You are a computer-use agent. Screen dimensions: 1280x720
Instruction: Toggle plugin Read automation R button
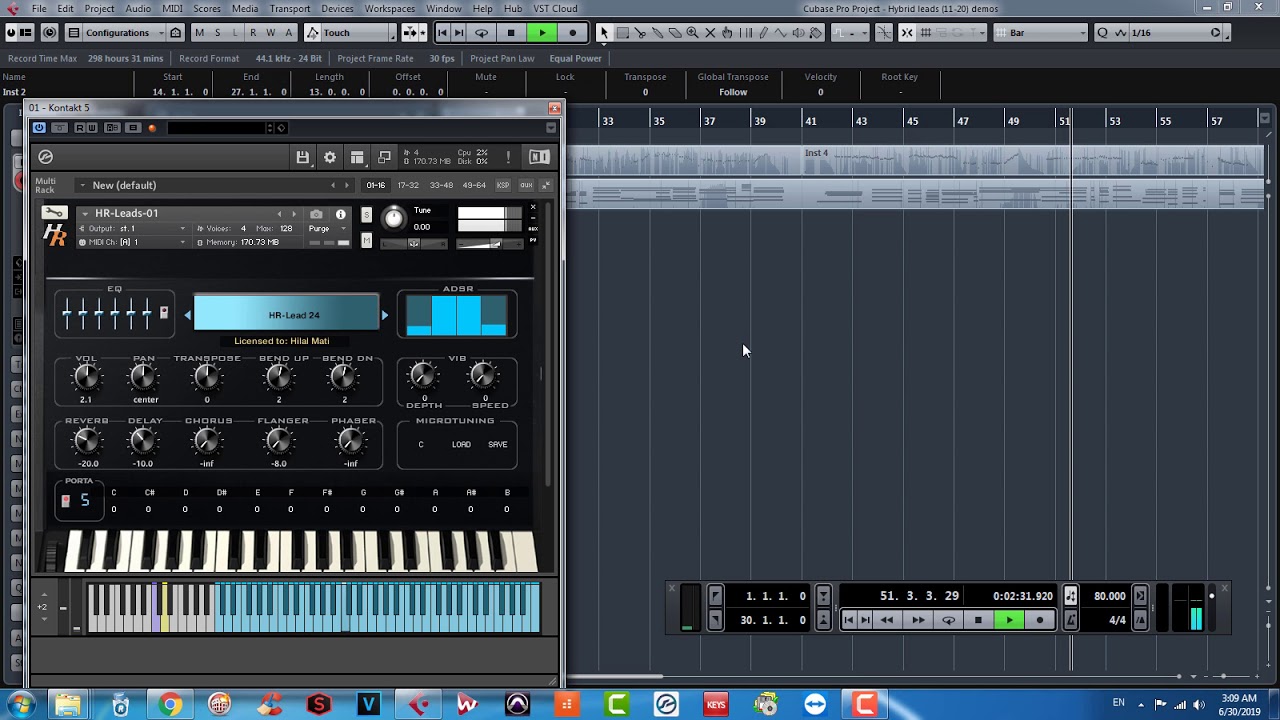pos(79,128)
